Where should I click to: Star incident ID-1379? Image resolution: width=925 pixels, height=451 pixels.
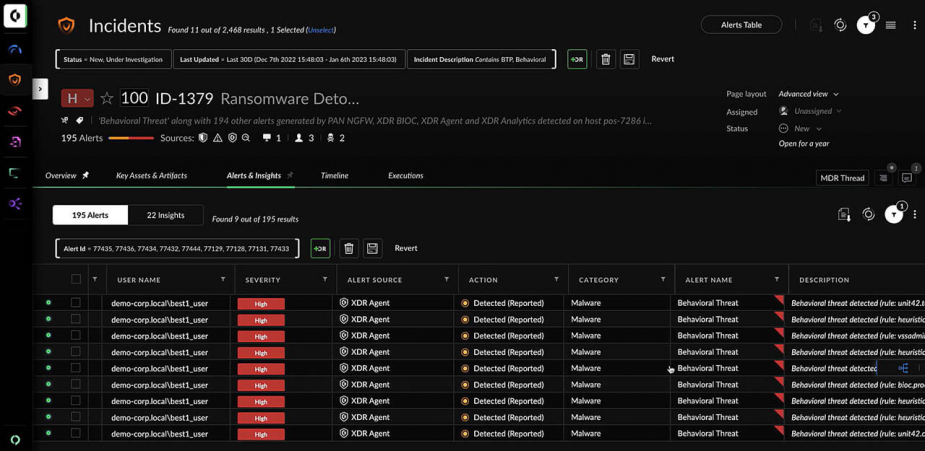point(106,98)
